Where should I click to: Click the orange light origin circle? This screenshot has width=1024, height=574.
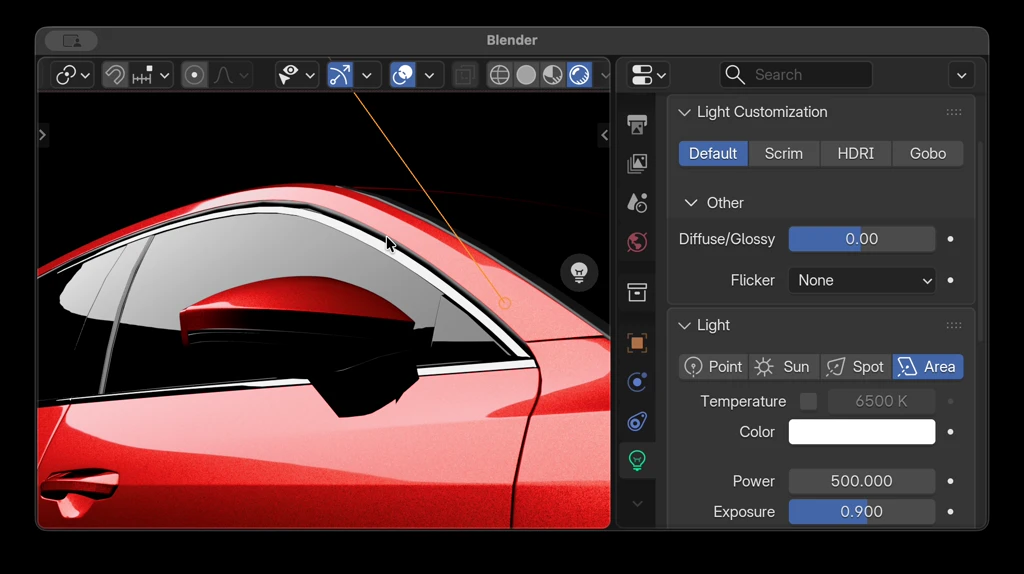coord(505,303)
